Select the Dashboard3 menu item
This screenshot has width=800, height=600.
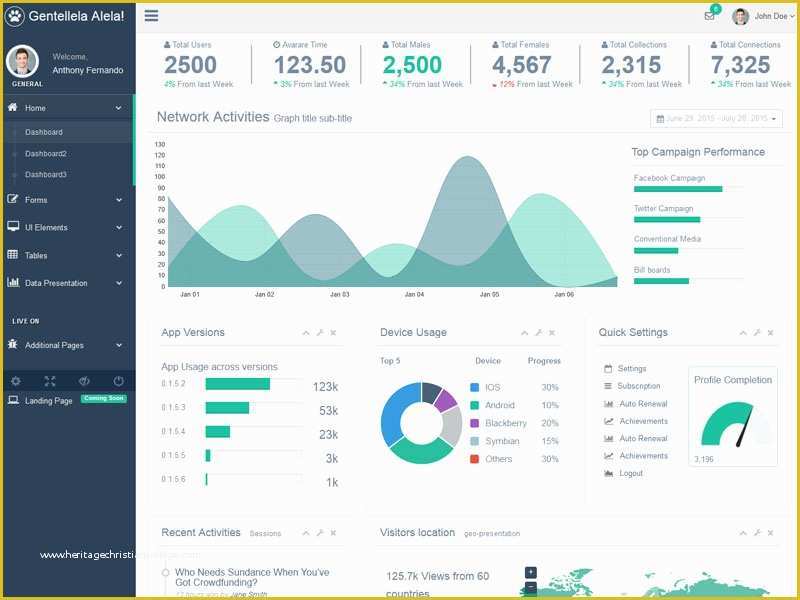pyautogui.click(x=46, y=174)
